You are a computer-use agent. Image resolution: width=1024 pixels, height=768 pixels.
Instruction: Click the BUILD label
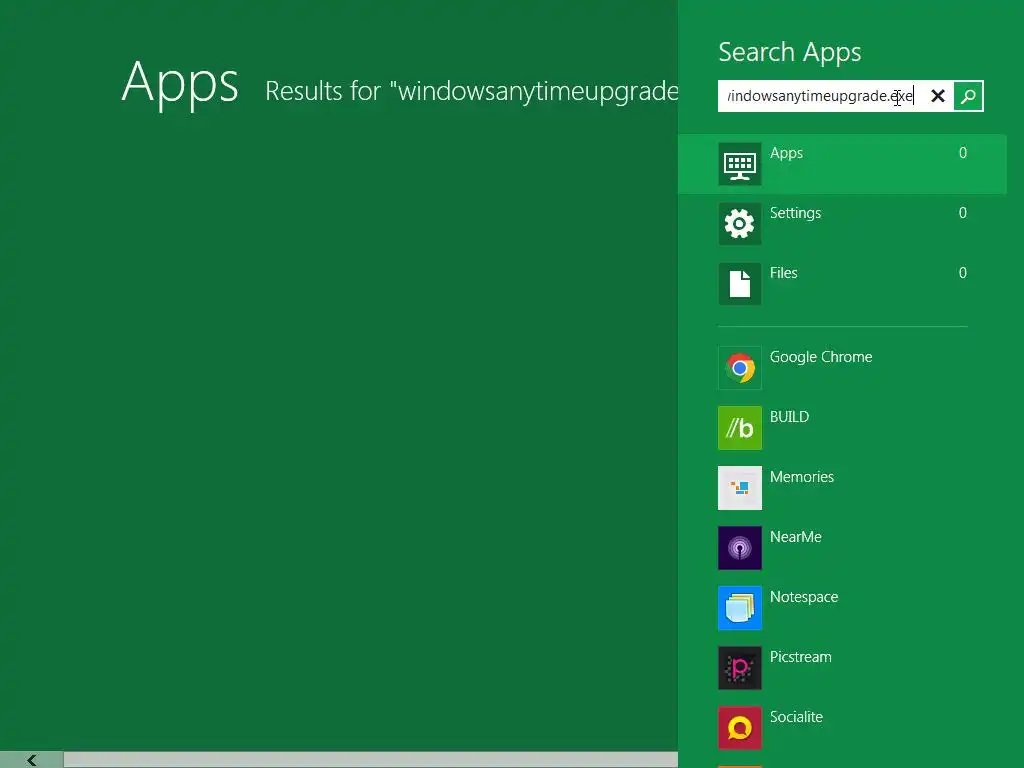click(790, 417)
